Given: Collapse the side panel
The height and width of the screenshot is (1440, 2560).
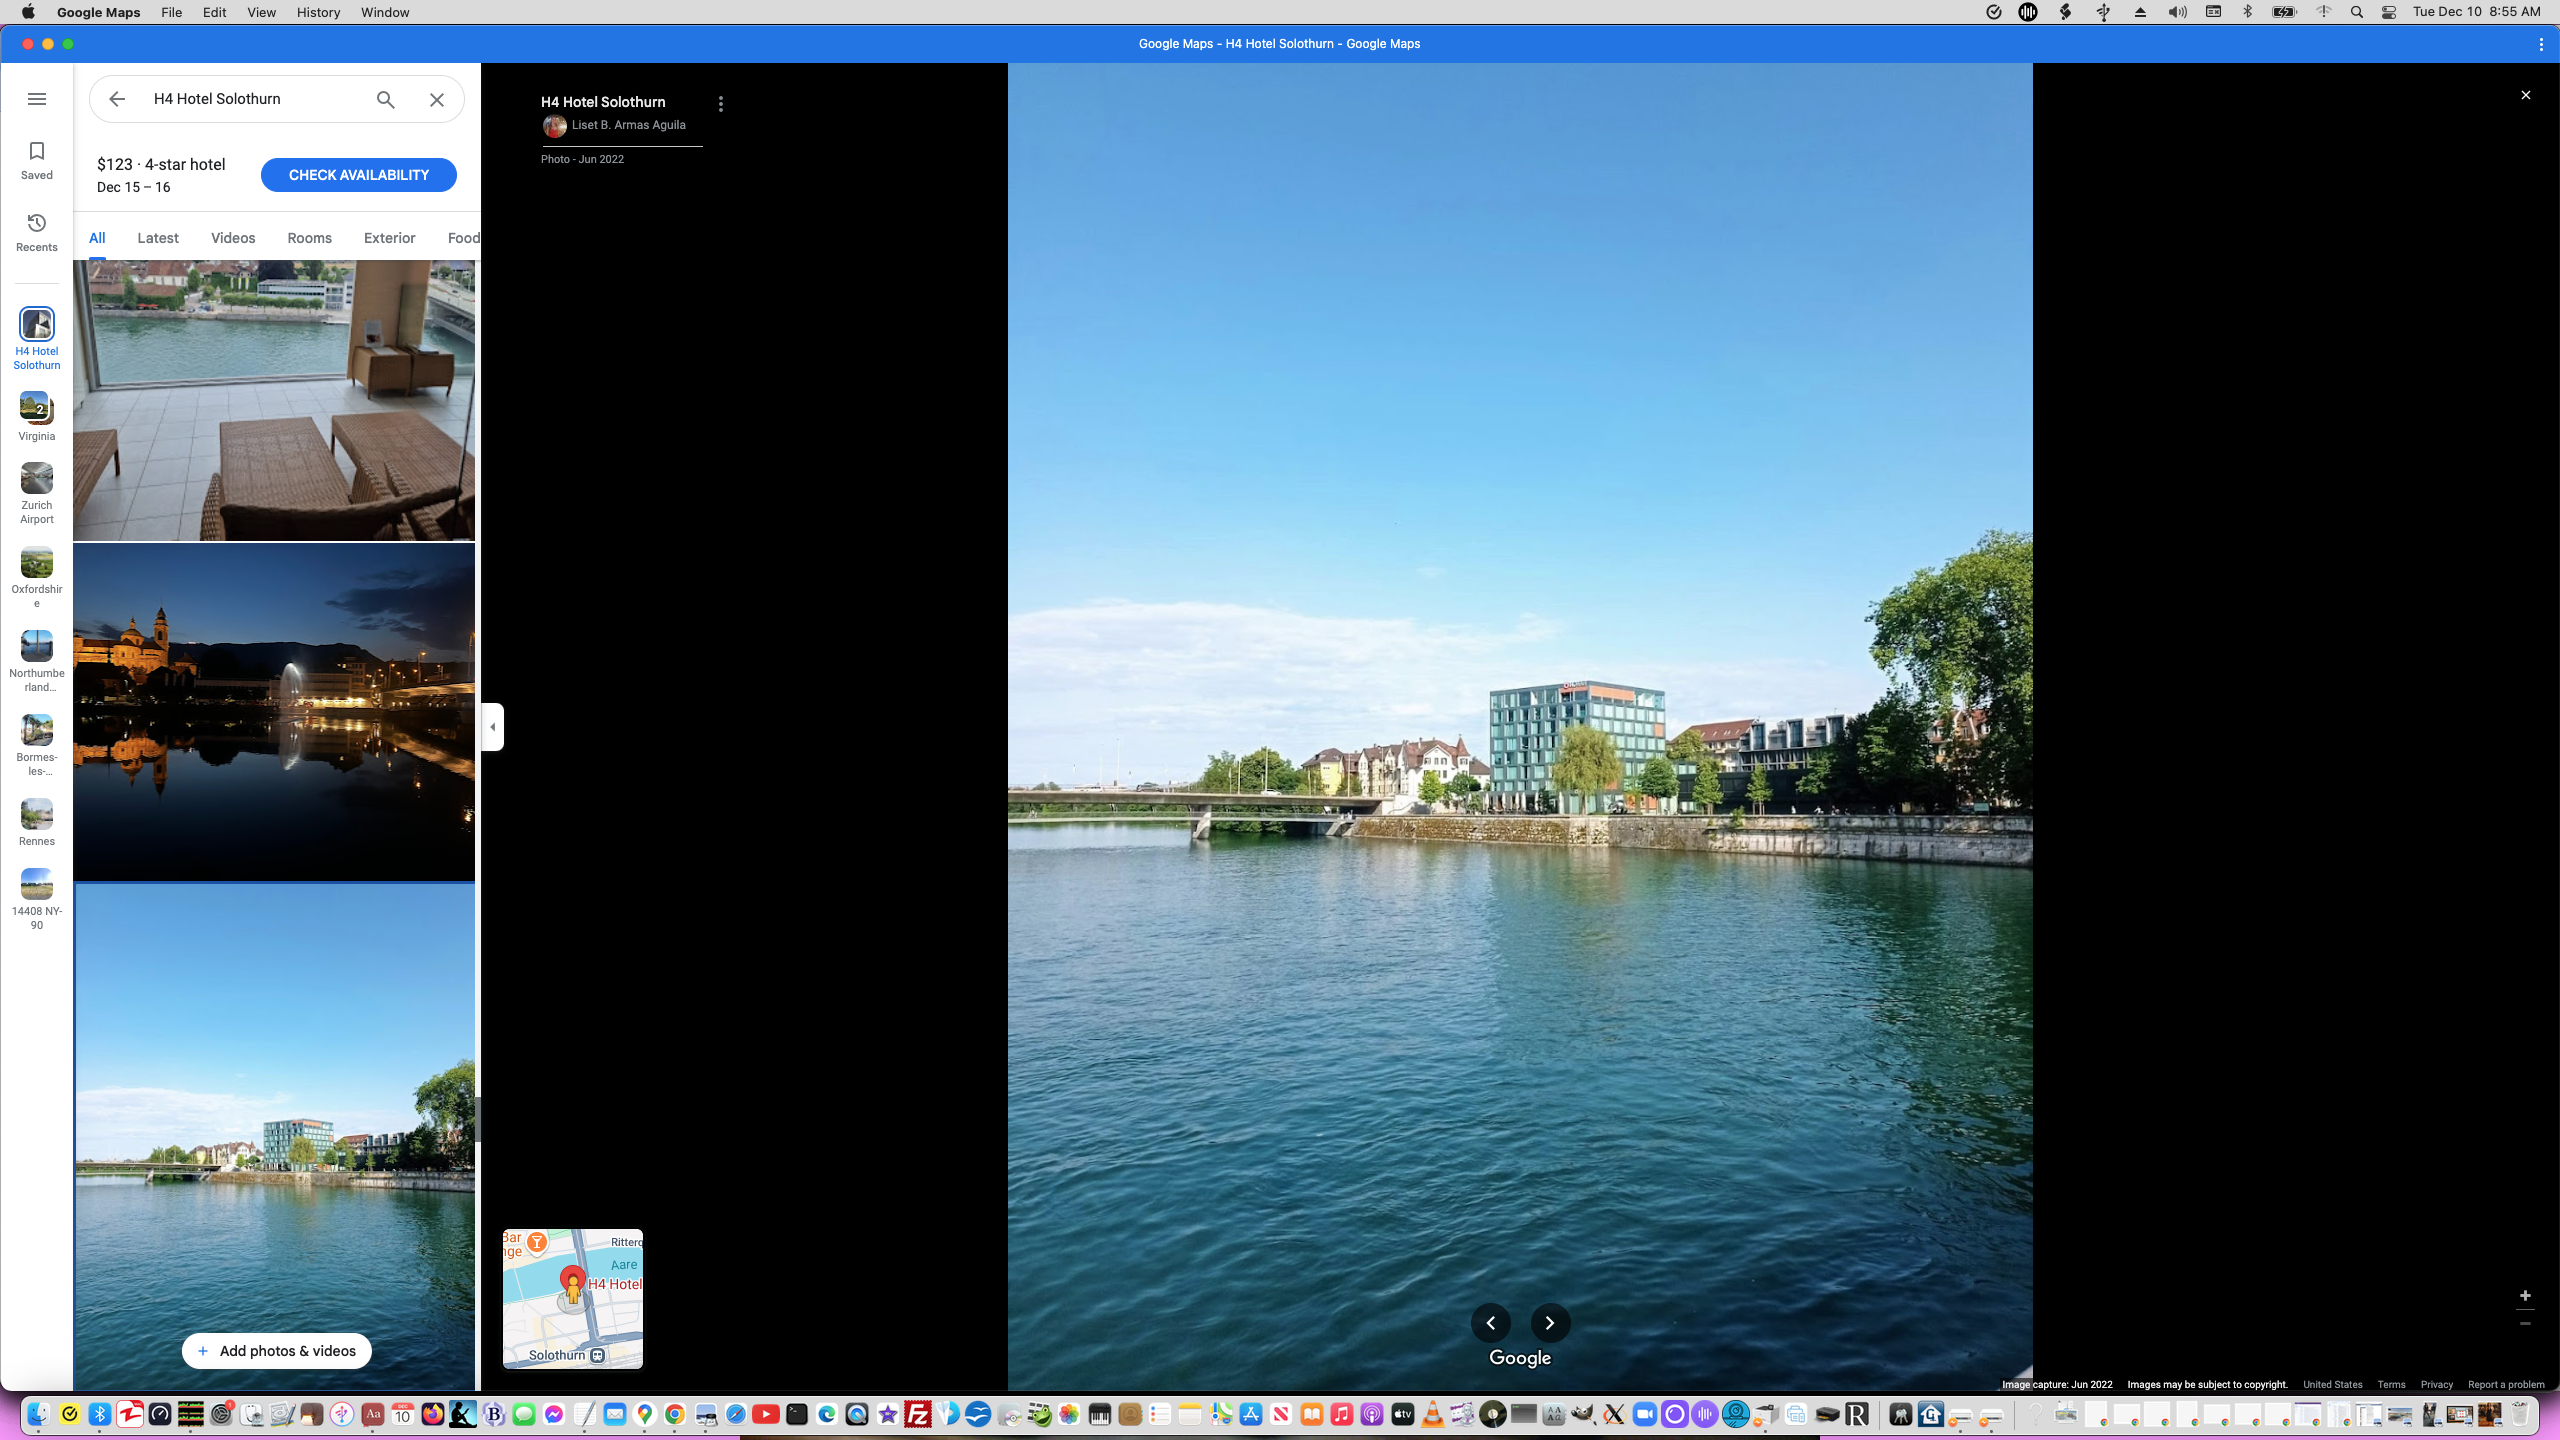Looking at the screenshot, I should [x=492, y=727].
